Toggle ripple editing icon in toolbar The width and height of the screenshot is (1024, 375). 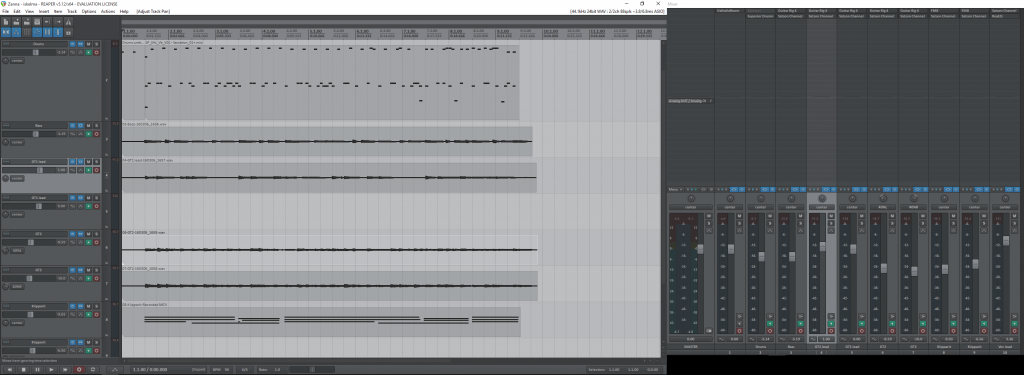click(27, 32)
